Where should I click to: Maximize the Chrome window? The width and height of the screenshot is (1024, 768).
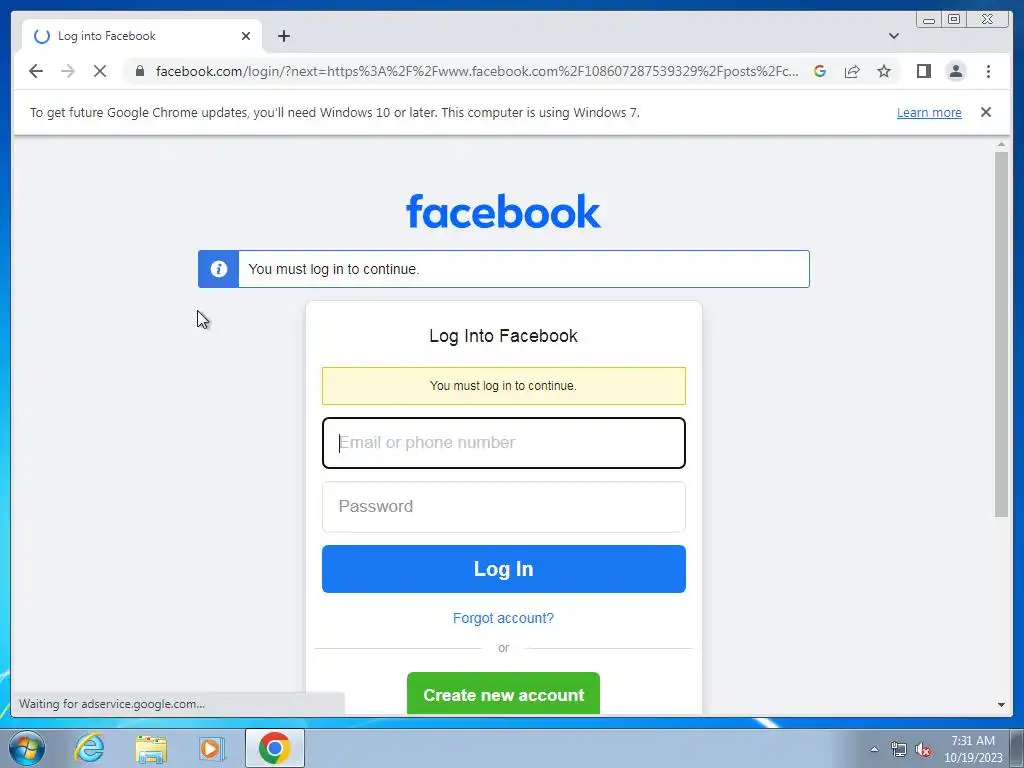pyautogui.click(x=954, y=20)
